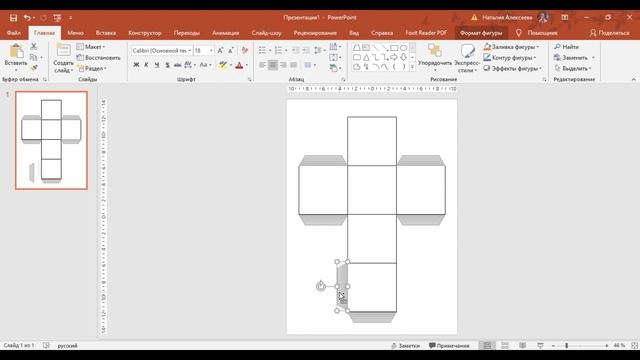Screen dimensions: 640x360
Task: Collapse the ribbon with the arrow
Action: tap(633, 79)
